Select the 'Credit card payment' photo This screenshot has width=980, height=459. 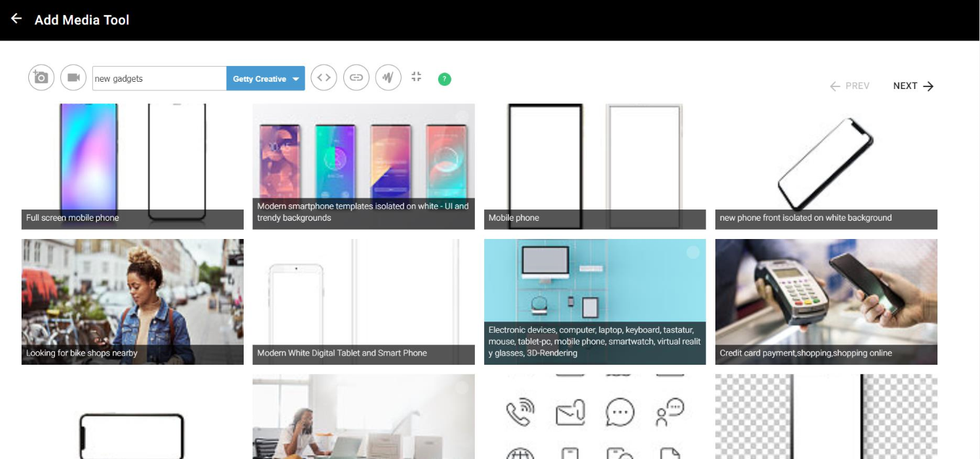[826, 300]
